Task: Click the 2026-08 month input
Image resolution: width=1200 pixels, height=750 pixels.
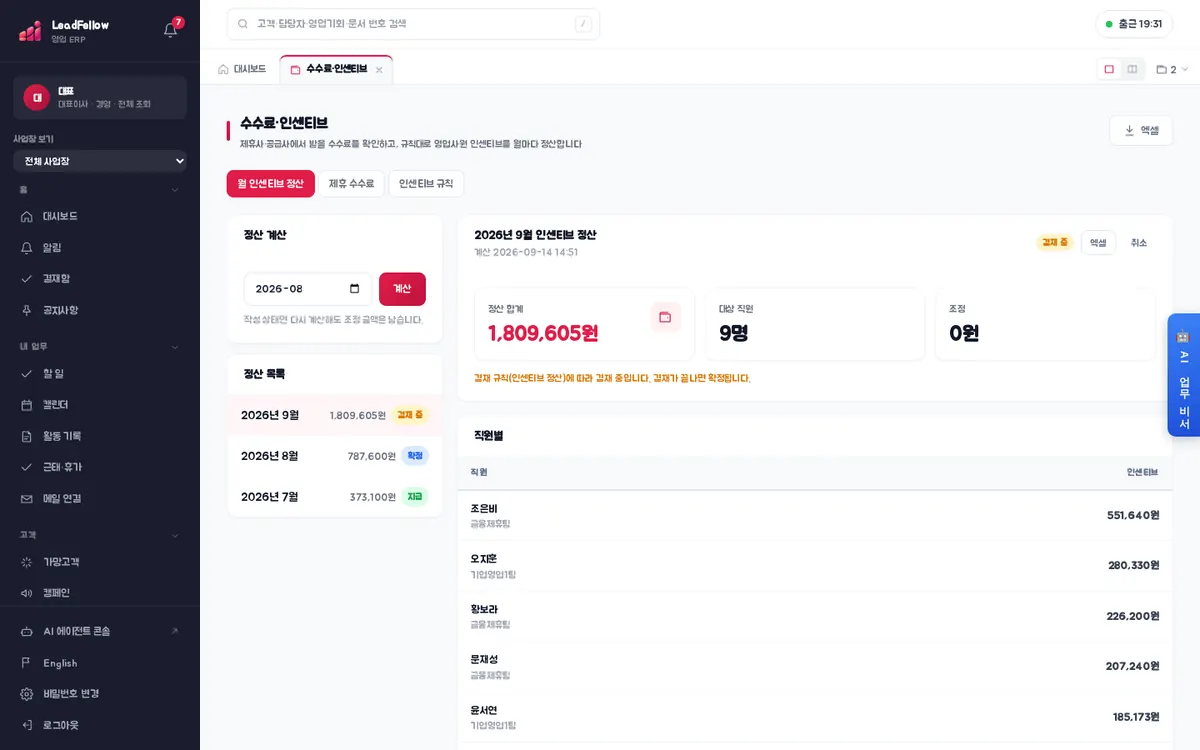Action: (x=308, y=289)
